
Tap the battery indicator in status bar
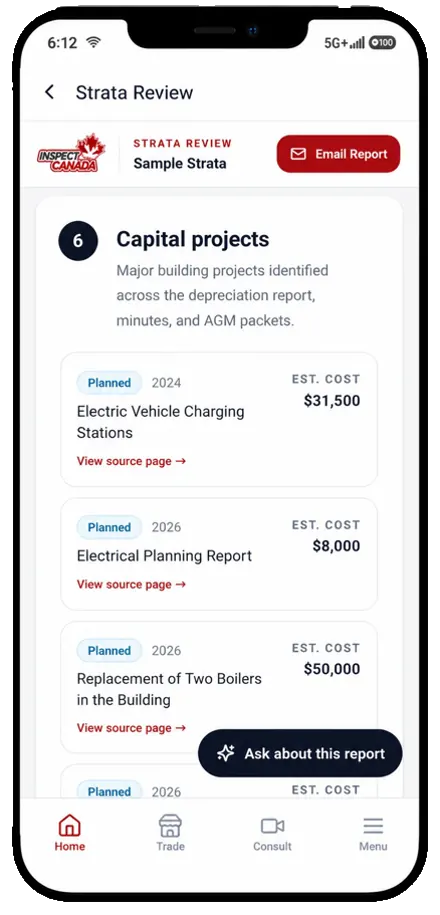[x=382, y=43]
